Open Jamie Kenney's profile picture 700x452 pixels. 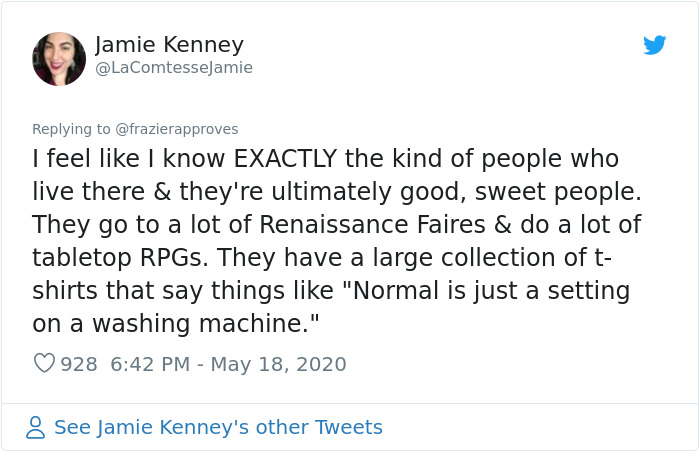point(59,58)
